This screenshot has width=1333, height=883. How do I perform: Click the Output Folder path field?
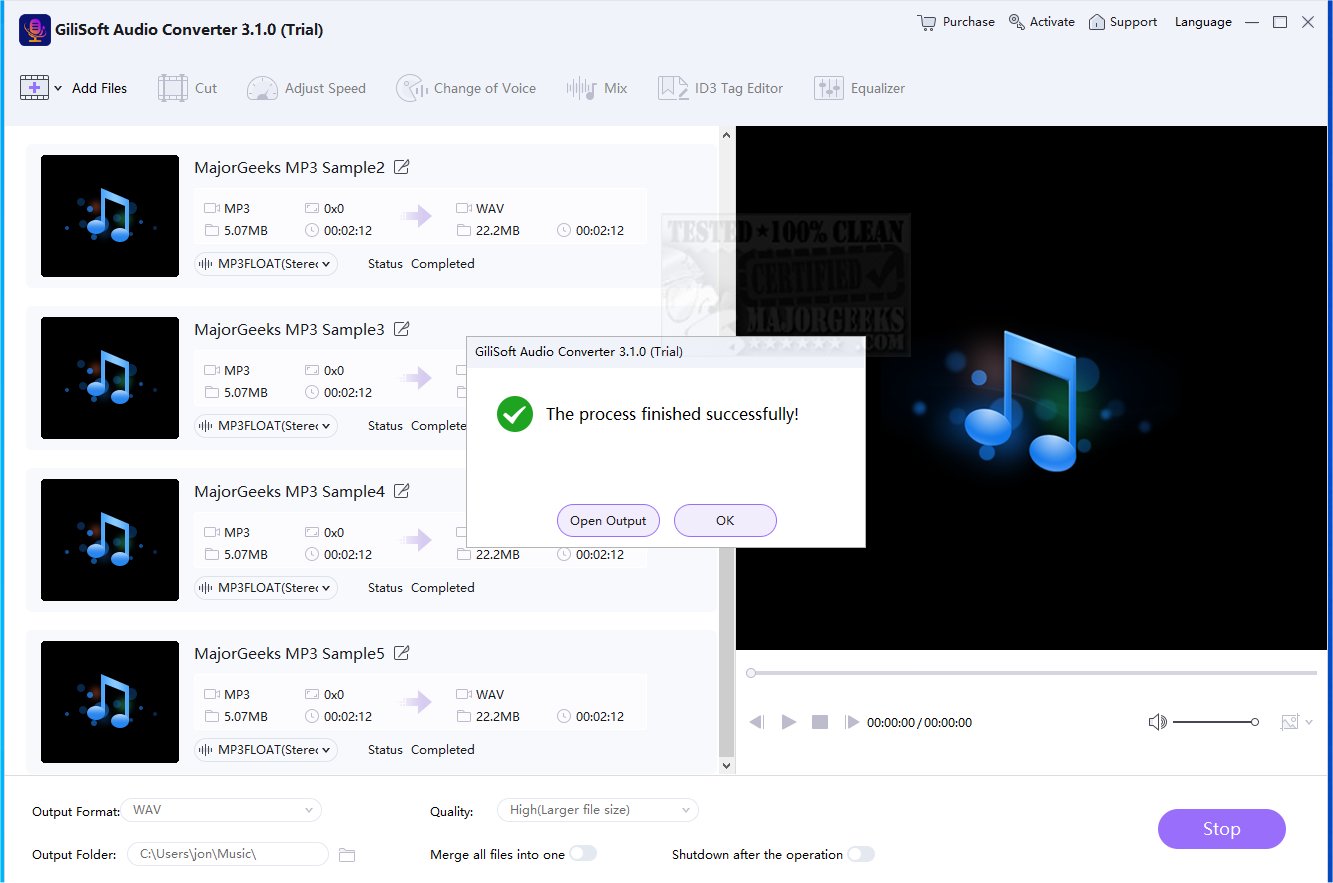pos(228,854)
